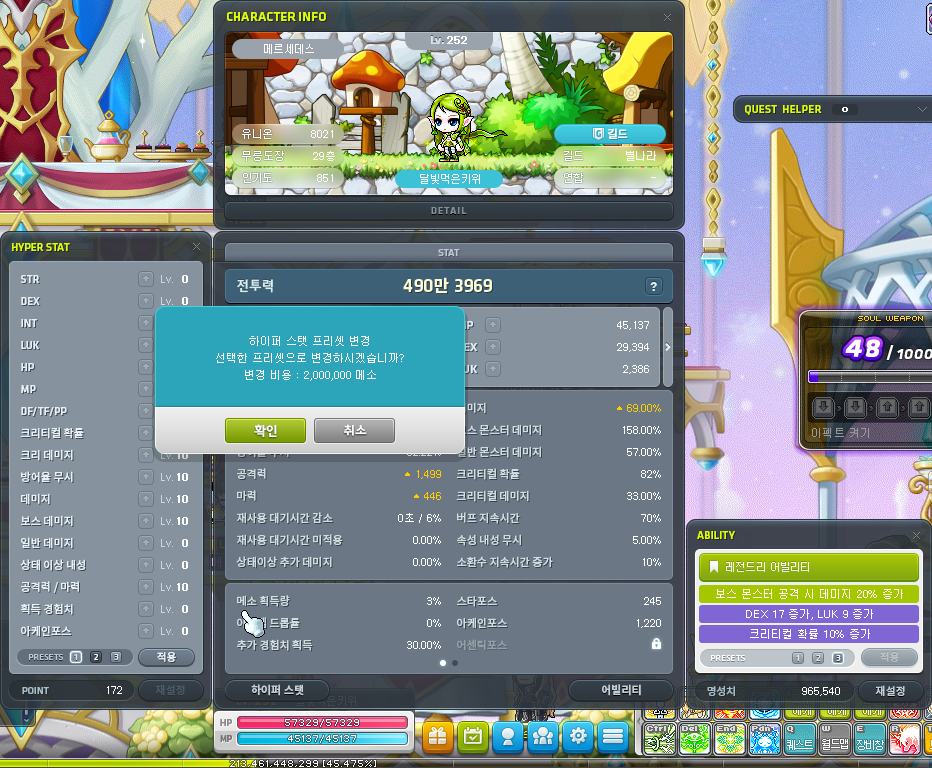Image resolution: width=932 pixels, height=768 pixels.
Task: Click the plus icon beside the 45,137 stat value
Action: pyautogui.click(x=493, y=325)
